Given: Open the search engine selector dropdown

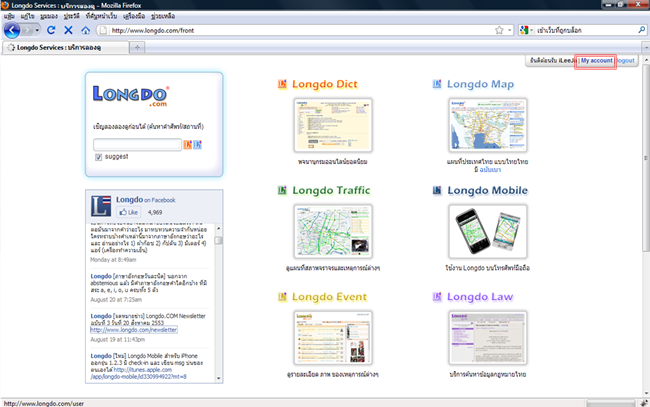Looking at the screenshot, I should click(x=526, y=30).
